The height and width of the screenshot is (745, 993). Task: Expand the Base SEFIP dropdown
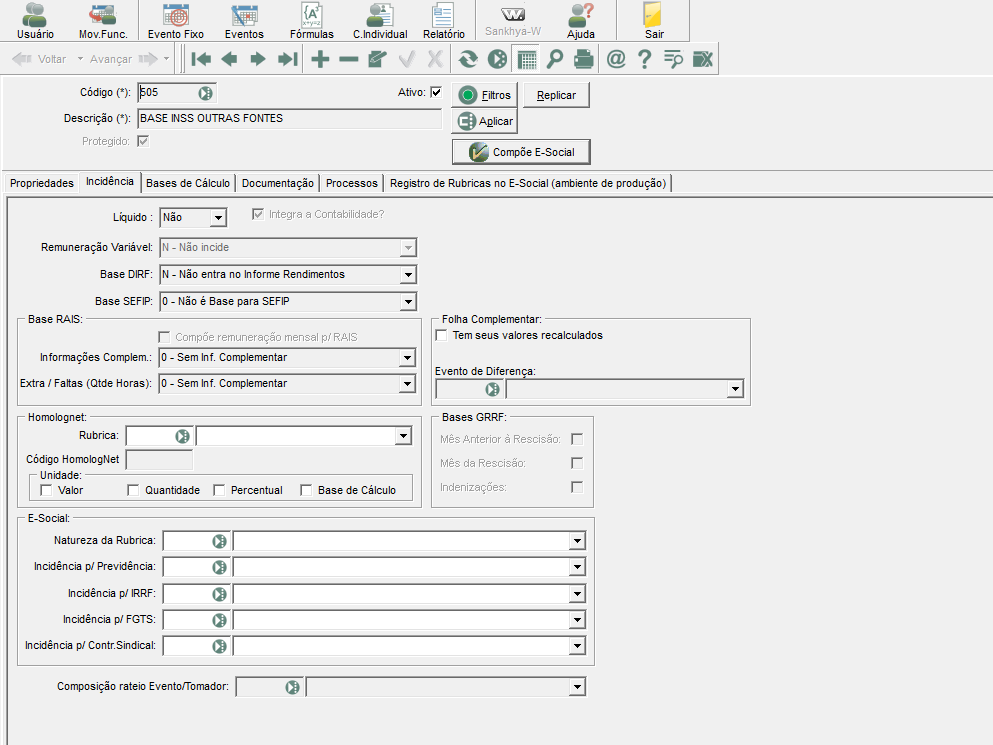coord(408,302)
